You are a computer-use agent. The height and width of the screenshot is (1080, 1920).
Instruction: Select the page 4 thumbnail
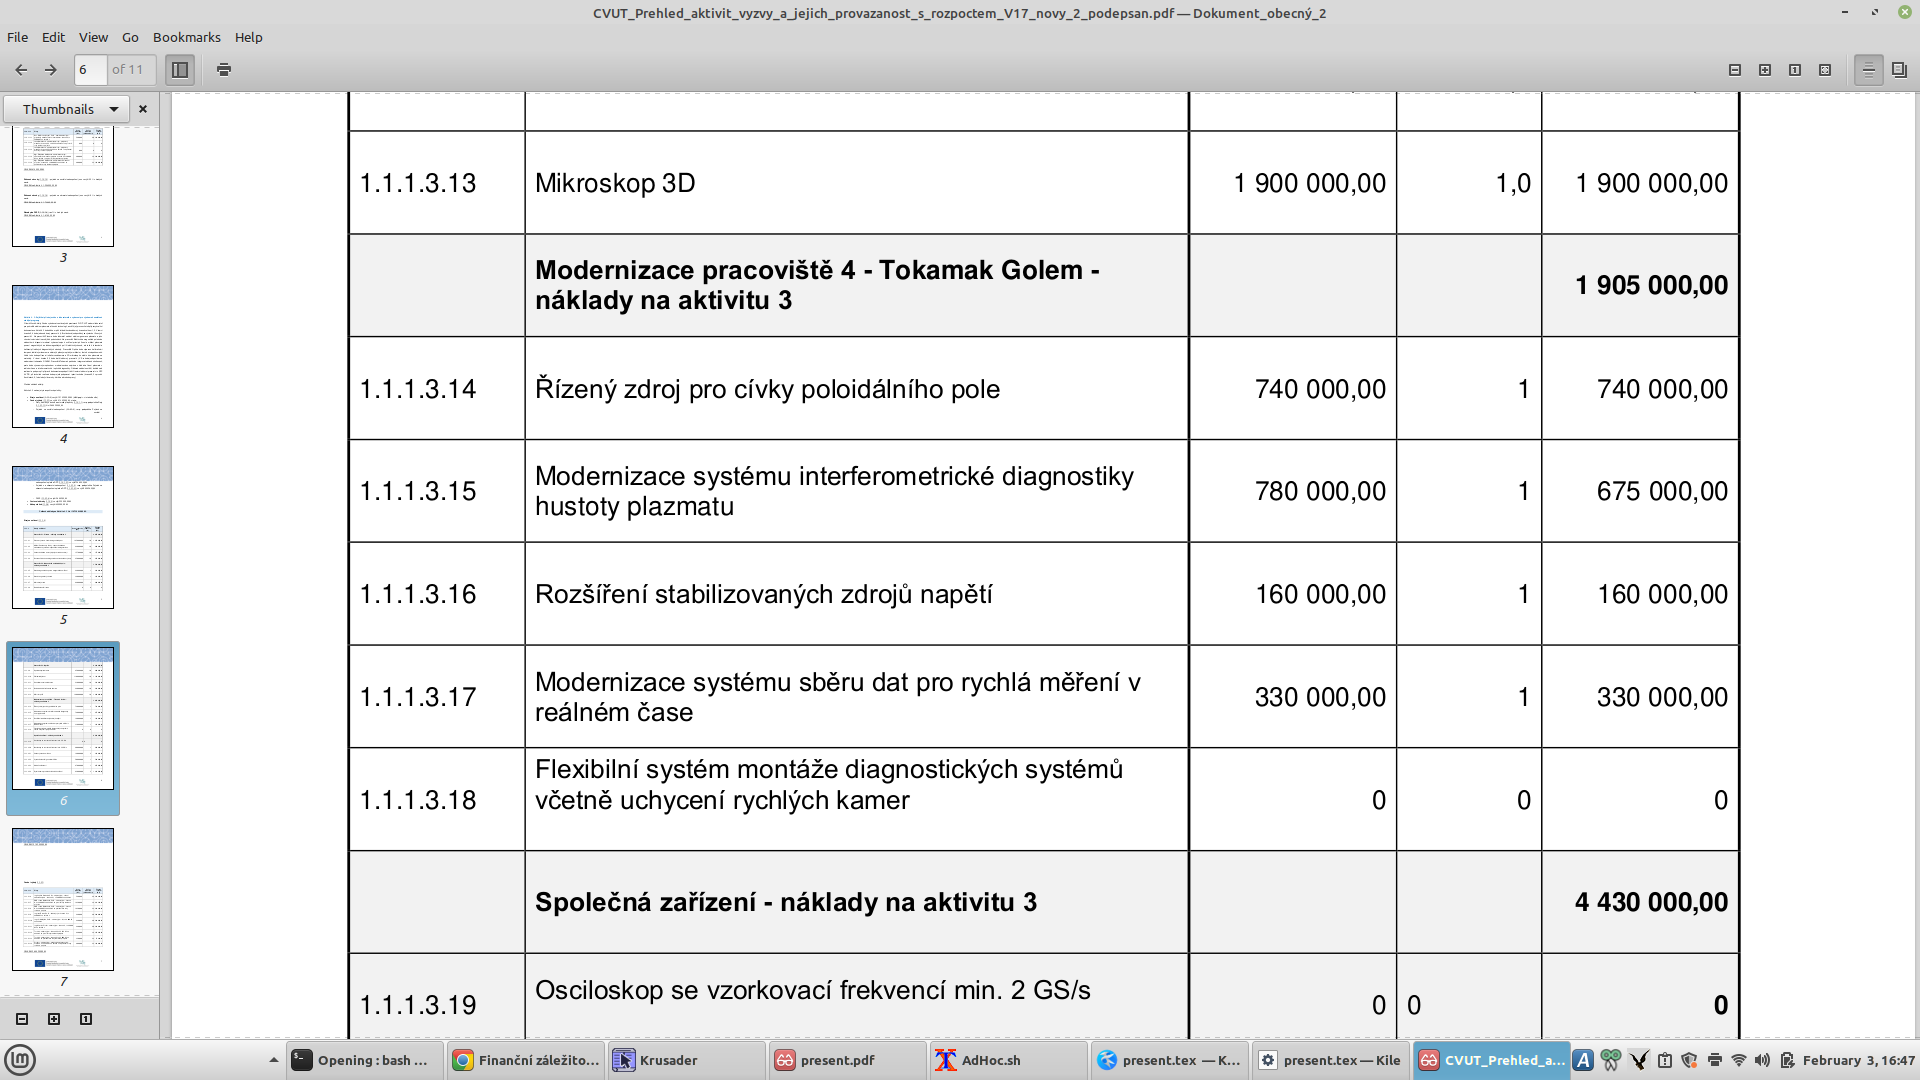click(63, 356)
